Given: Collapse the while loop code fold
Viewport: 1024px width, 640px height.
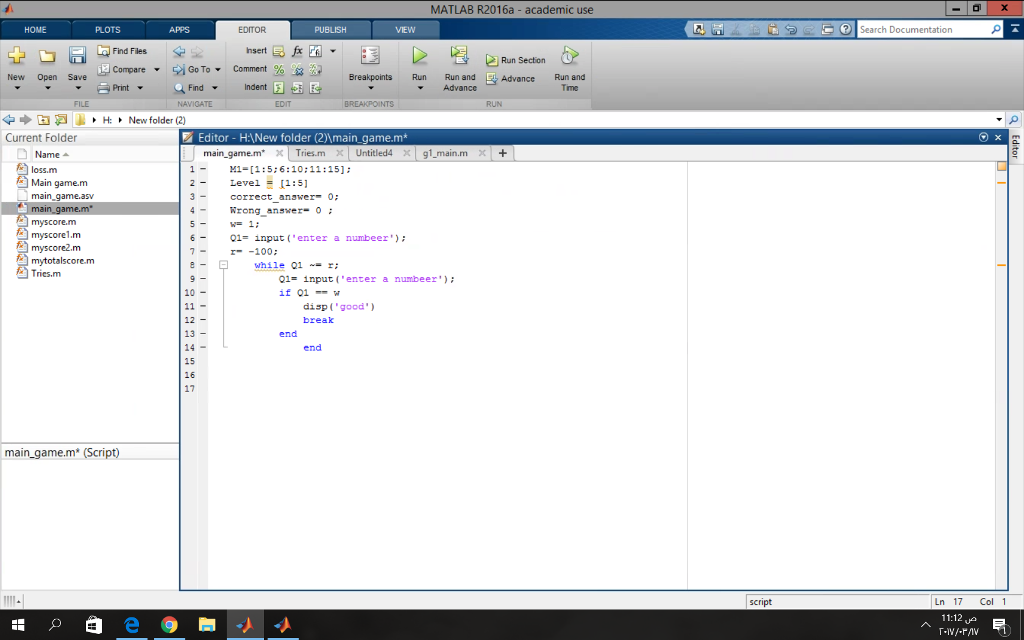Looking at the screenshot, I should 223,265.
